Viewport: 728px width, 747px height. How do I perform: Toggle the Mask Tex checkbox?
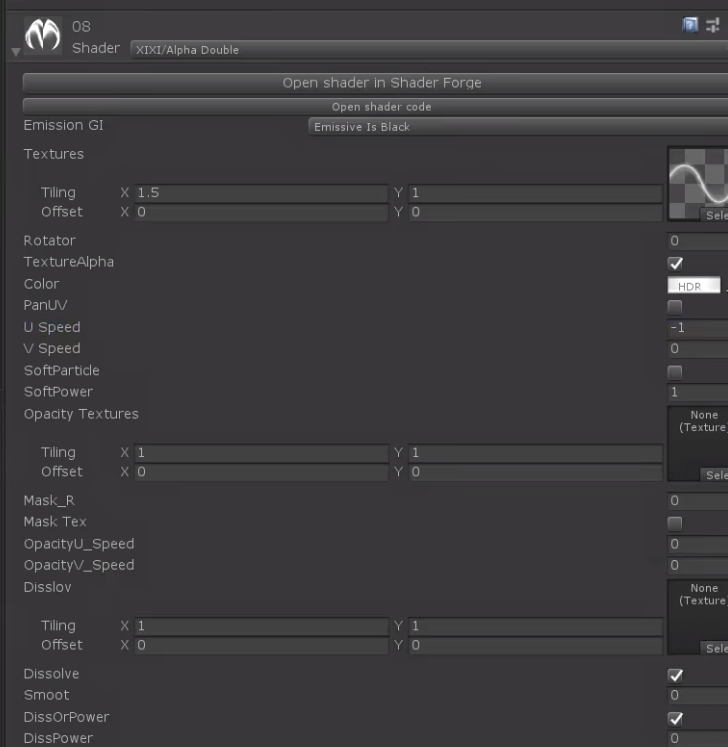(675, 524)
